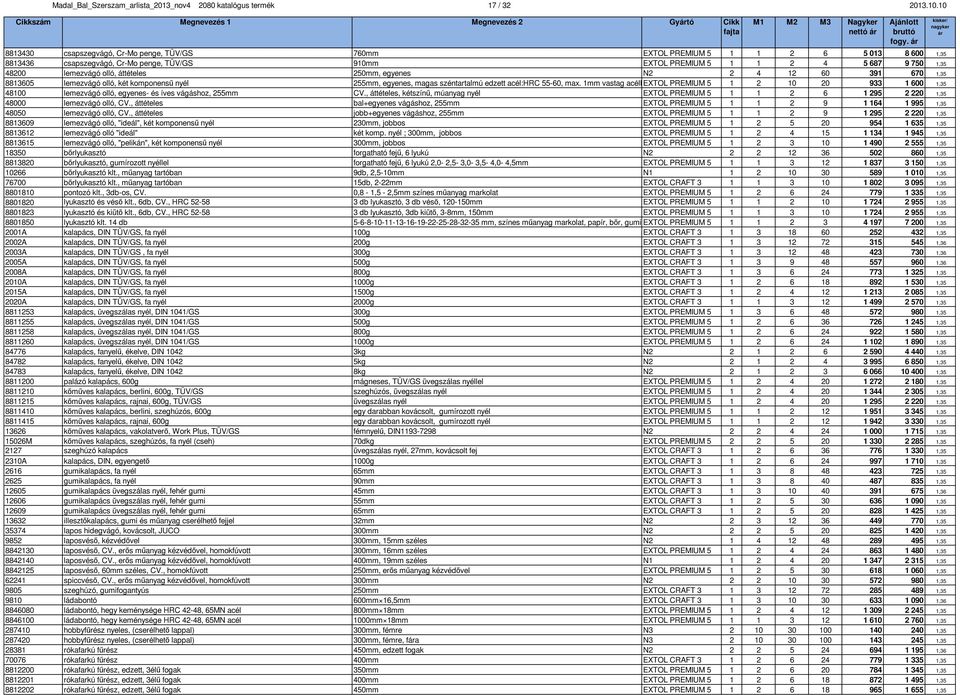Click cell jobb+egyenes vágáshoz, 255mm

tap(408, 113)
